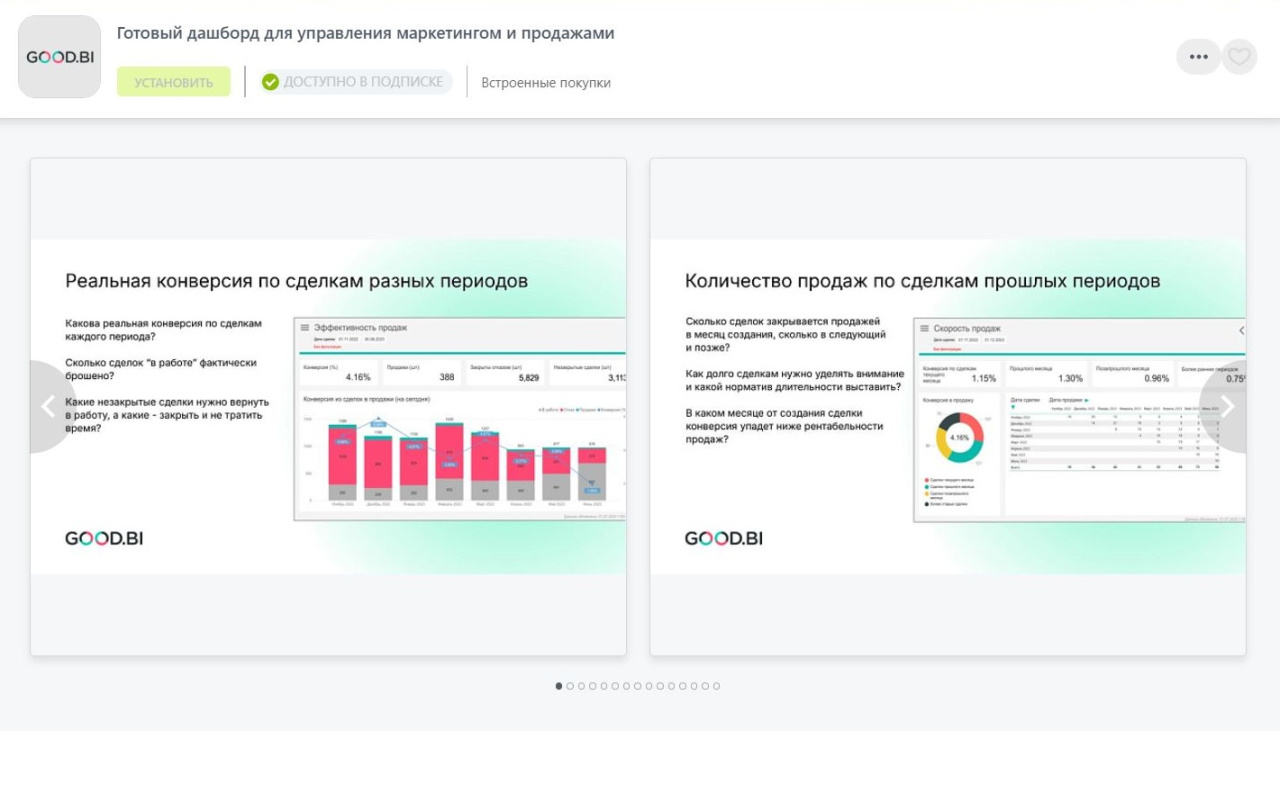
Task: Open the Встроенные покупки link
Action: pos(546,83)
